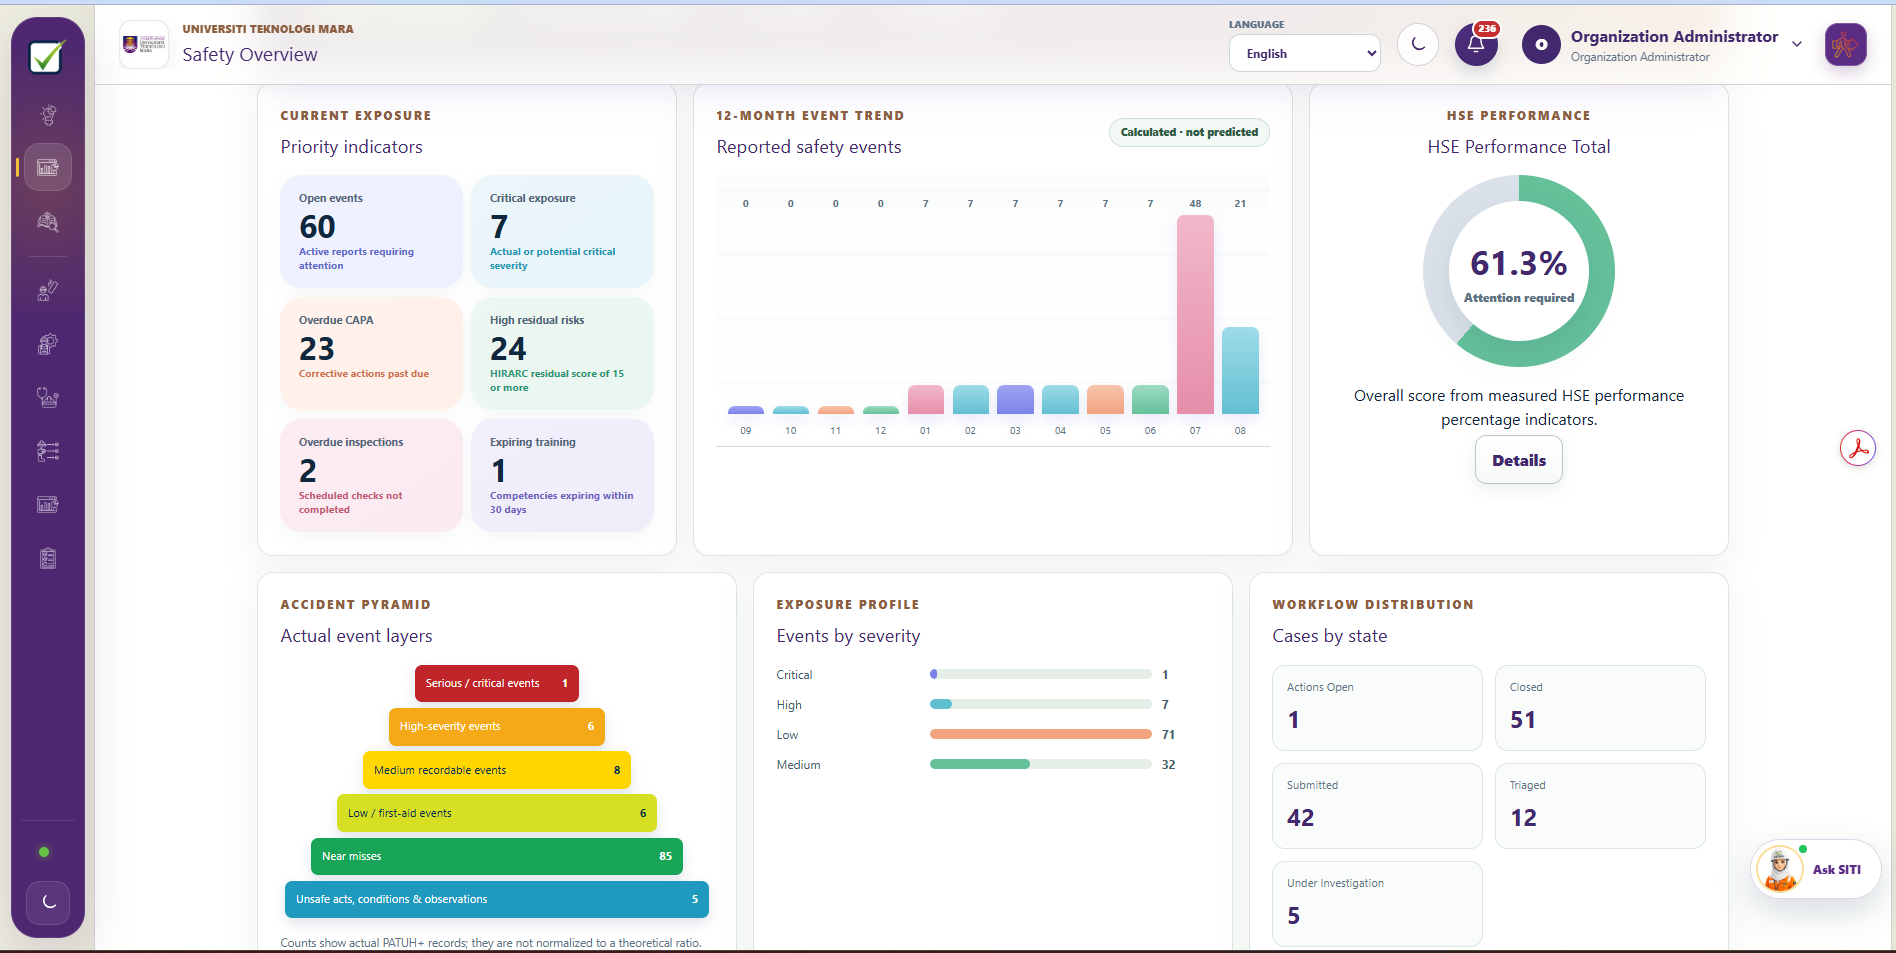Click the 61.3% HSE performance donut chart
Viewport: 1896px width, 953px height.
[x=1519, y=271]
